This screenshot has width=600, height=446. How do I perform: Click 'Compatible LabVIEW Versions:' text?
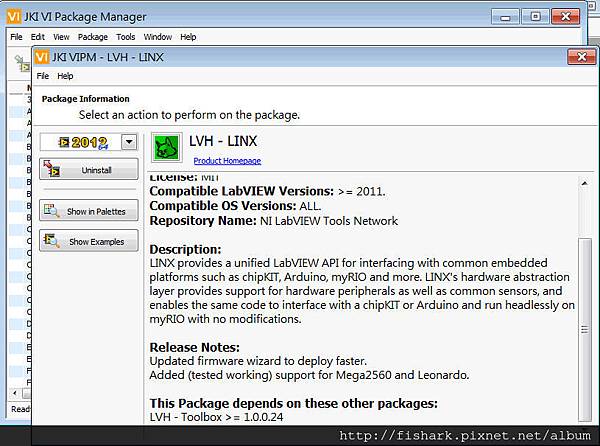pos(241,191)
